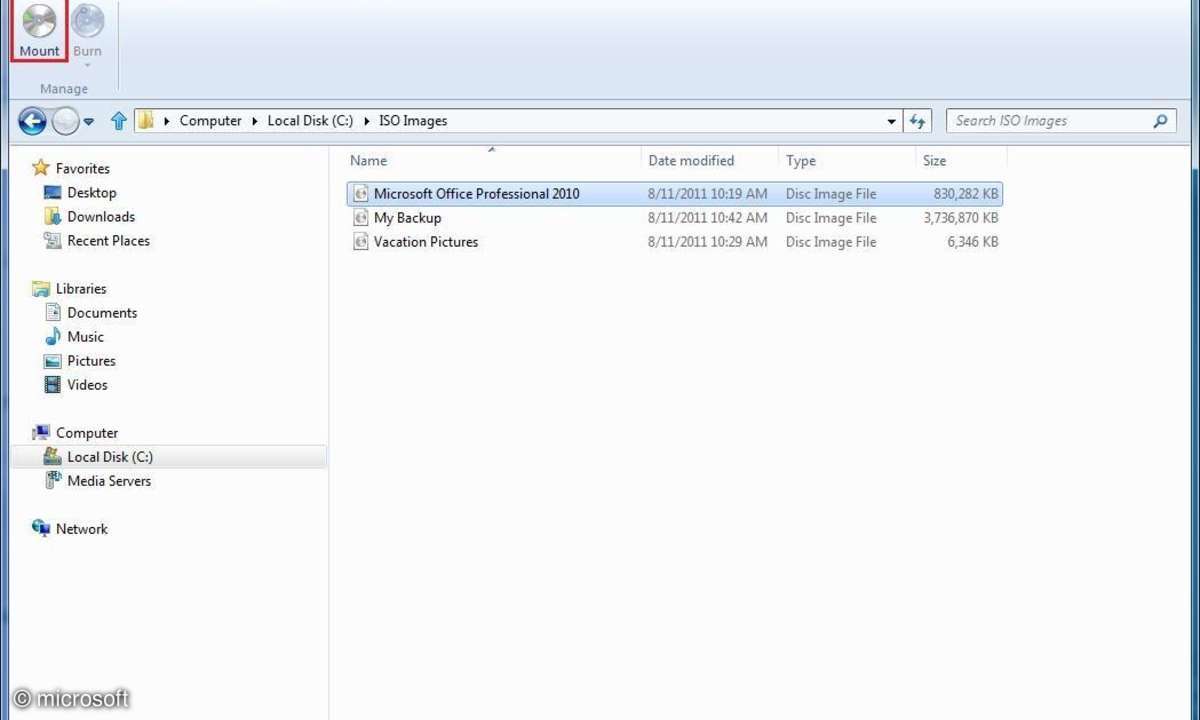Click the Pictures library icon
This screenshot has width=1200, height=720.
coord(53,361)
